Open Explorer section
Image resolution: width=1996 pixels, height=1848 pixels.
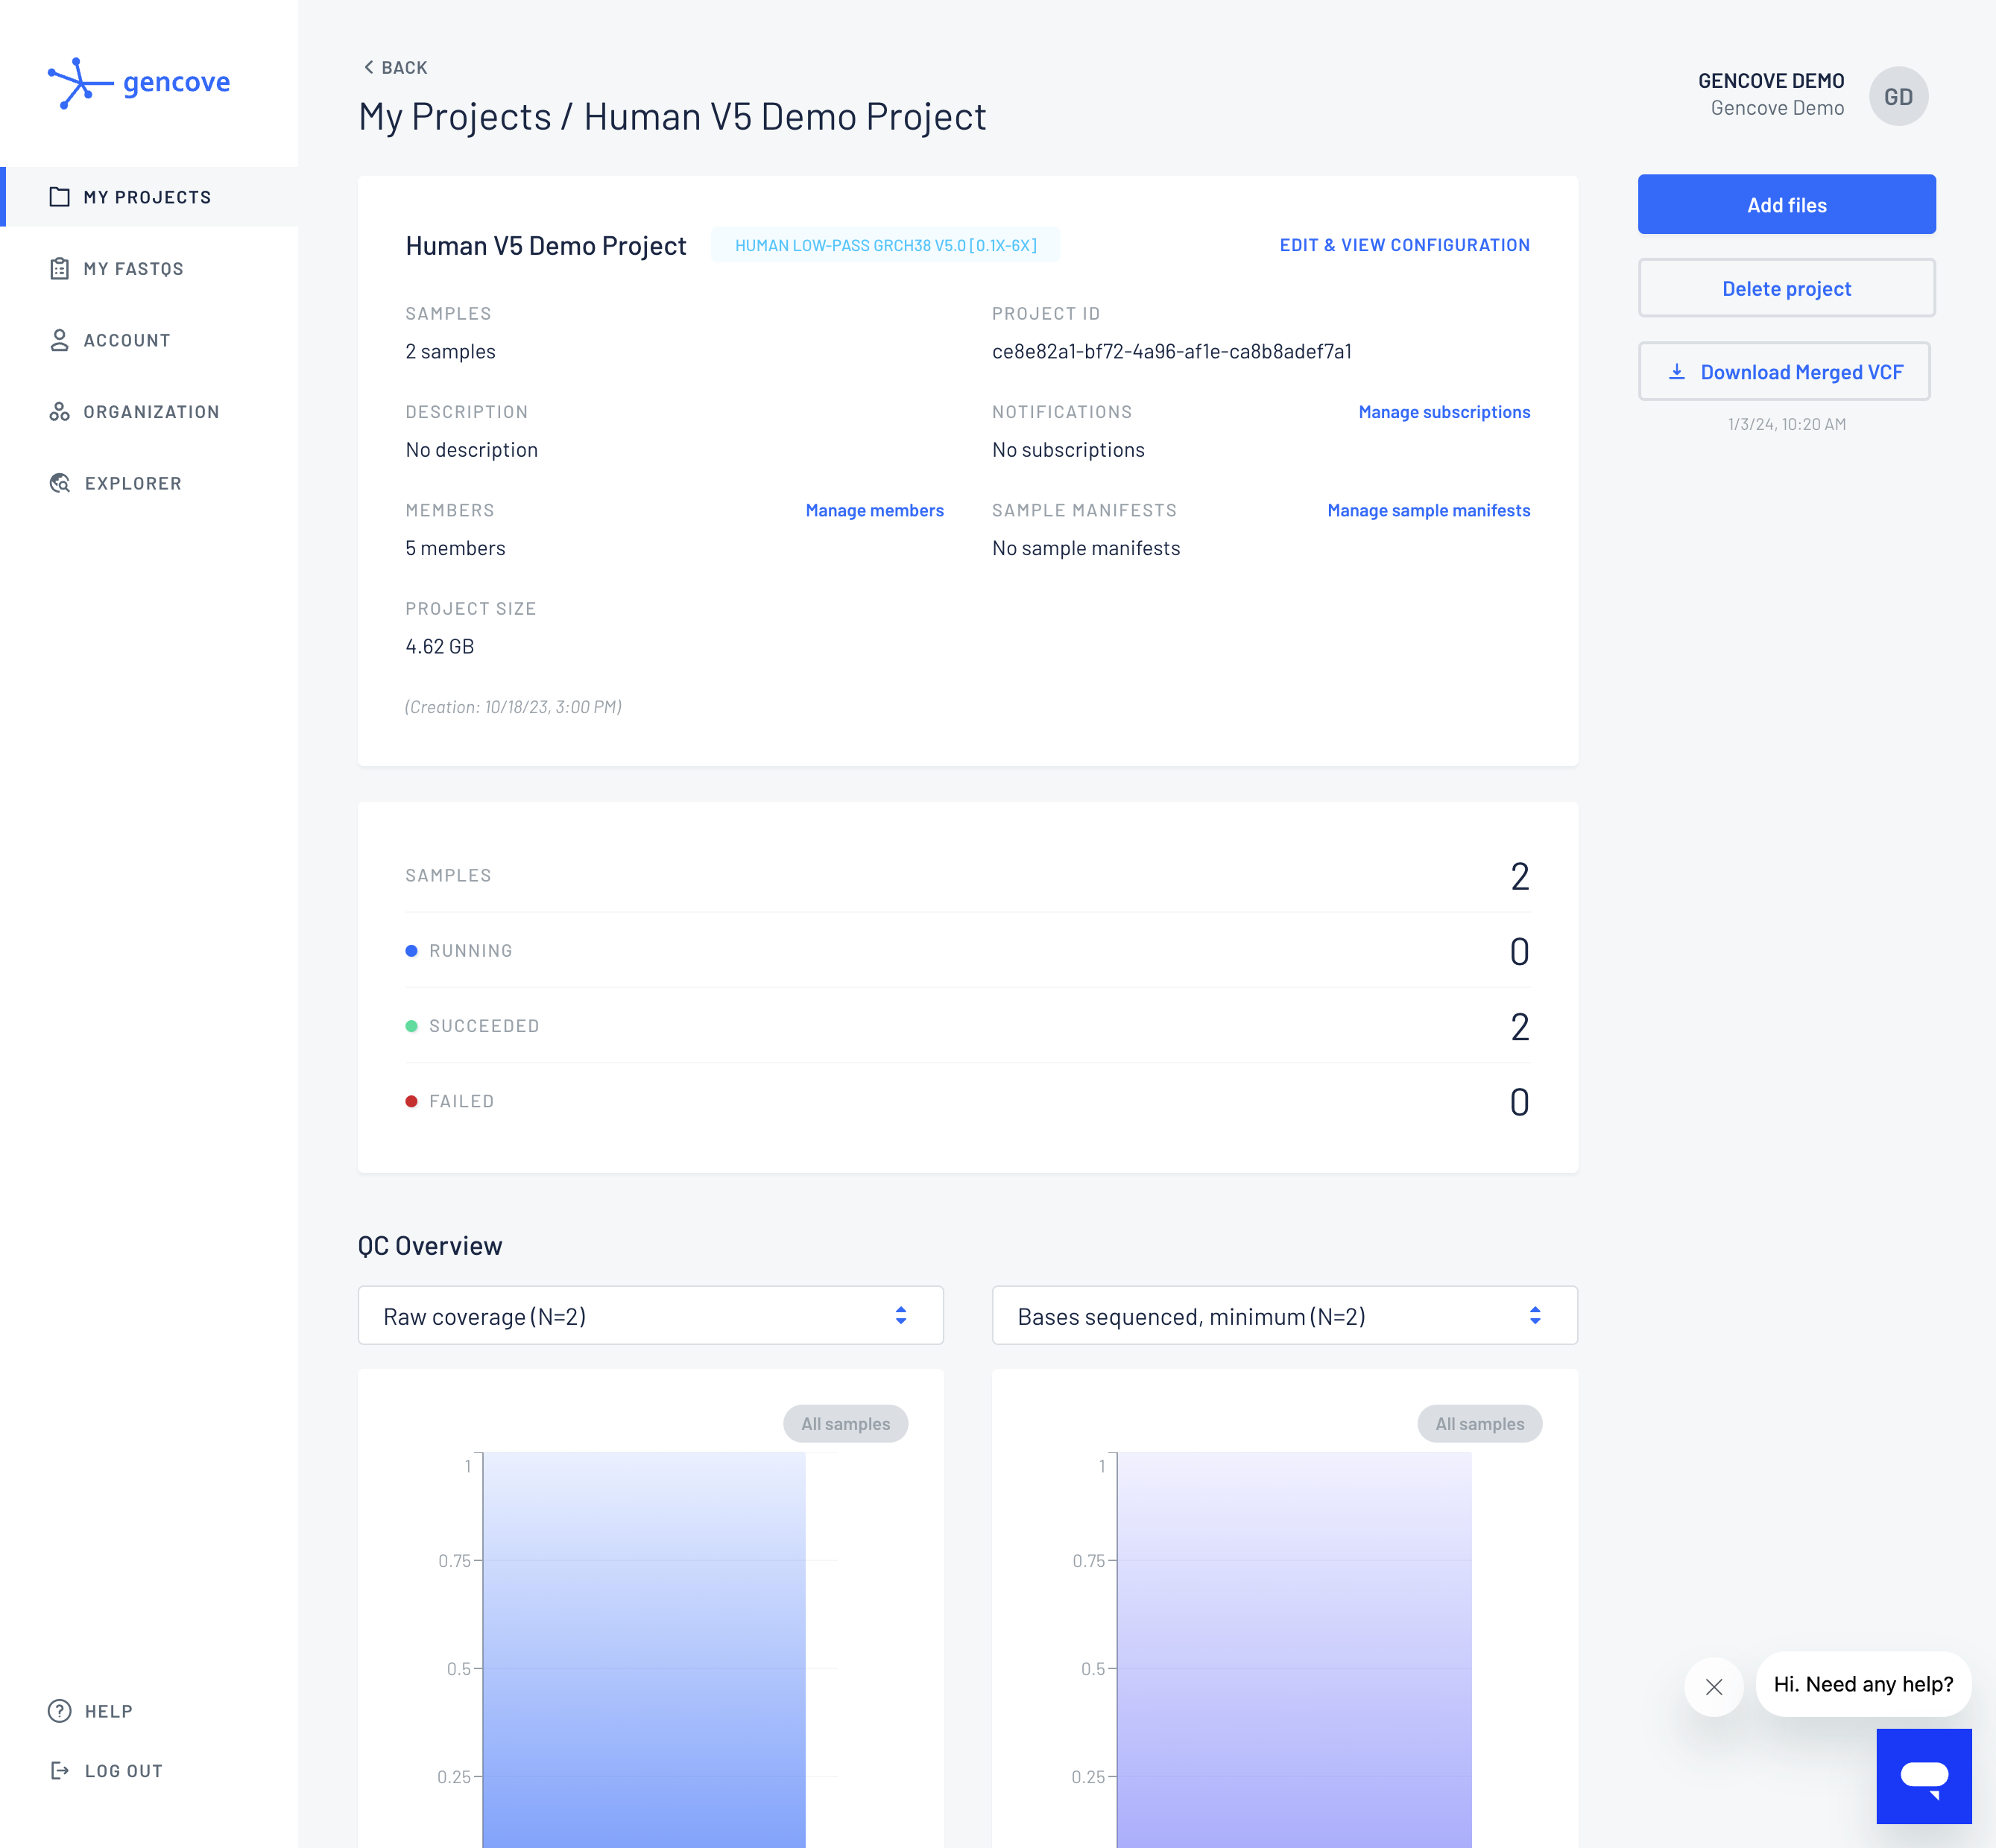[x=149, y=483]
